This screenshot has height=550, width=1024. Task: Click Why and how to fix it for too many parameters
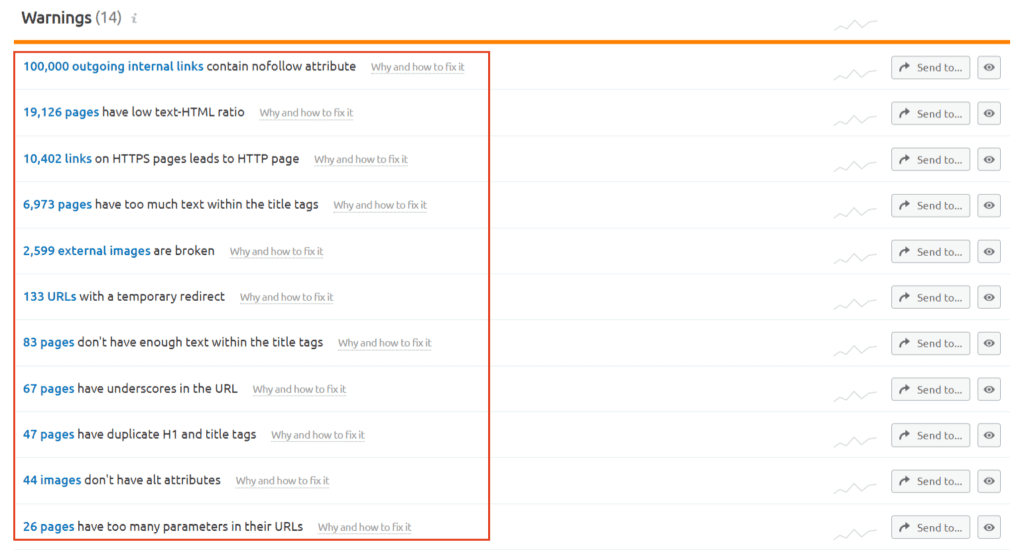point(364,527)
